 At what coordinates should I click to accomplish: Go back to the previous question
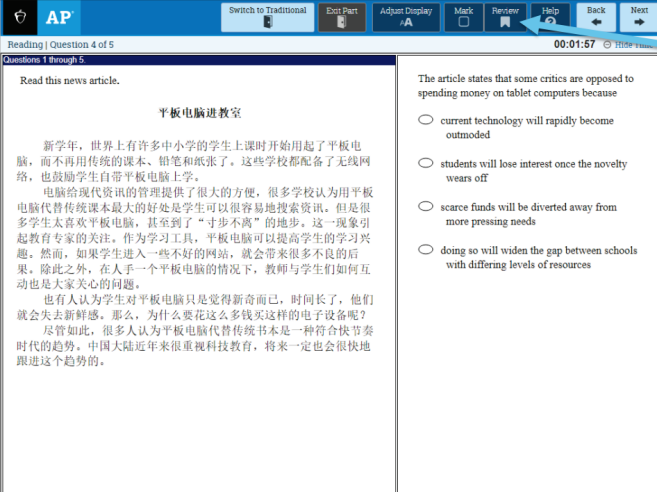pos(596,17)
